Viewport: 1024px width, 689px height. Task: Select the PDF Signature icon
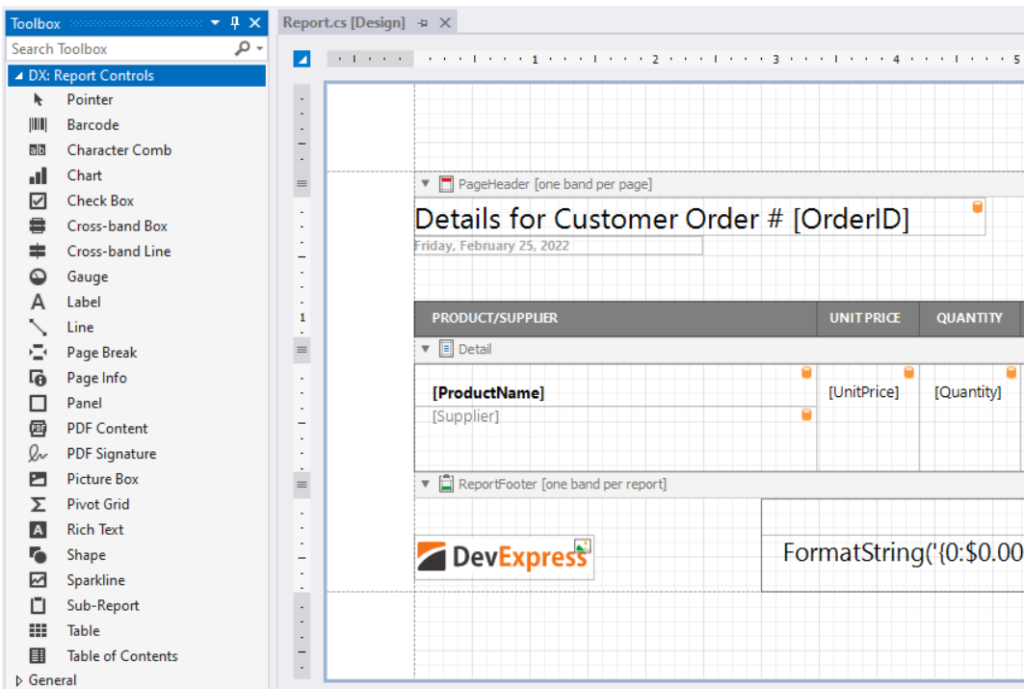click(x=38, y=454)
